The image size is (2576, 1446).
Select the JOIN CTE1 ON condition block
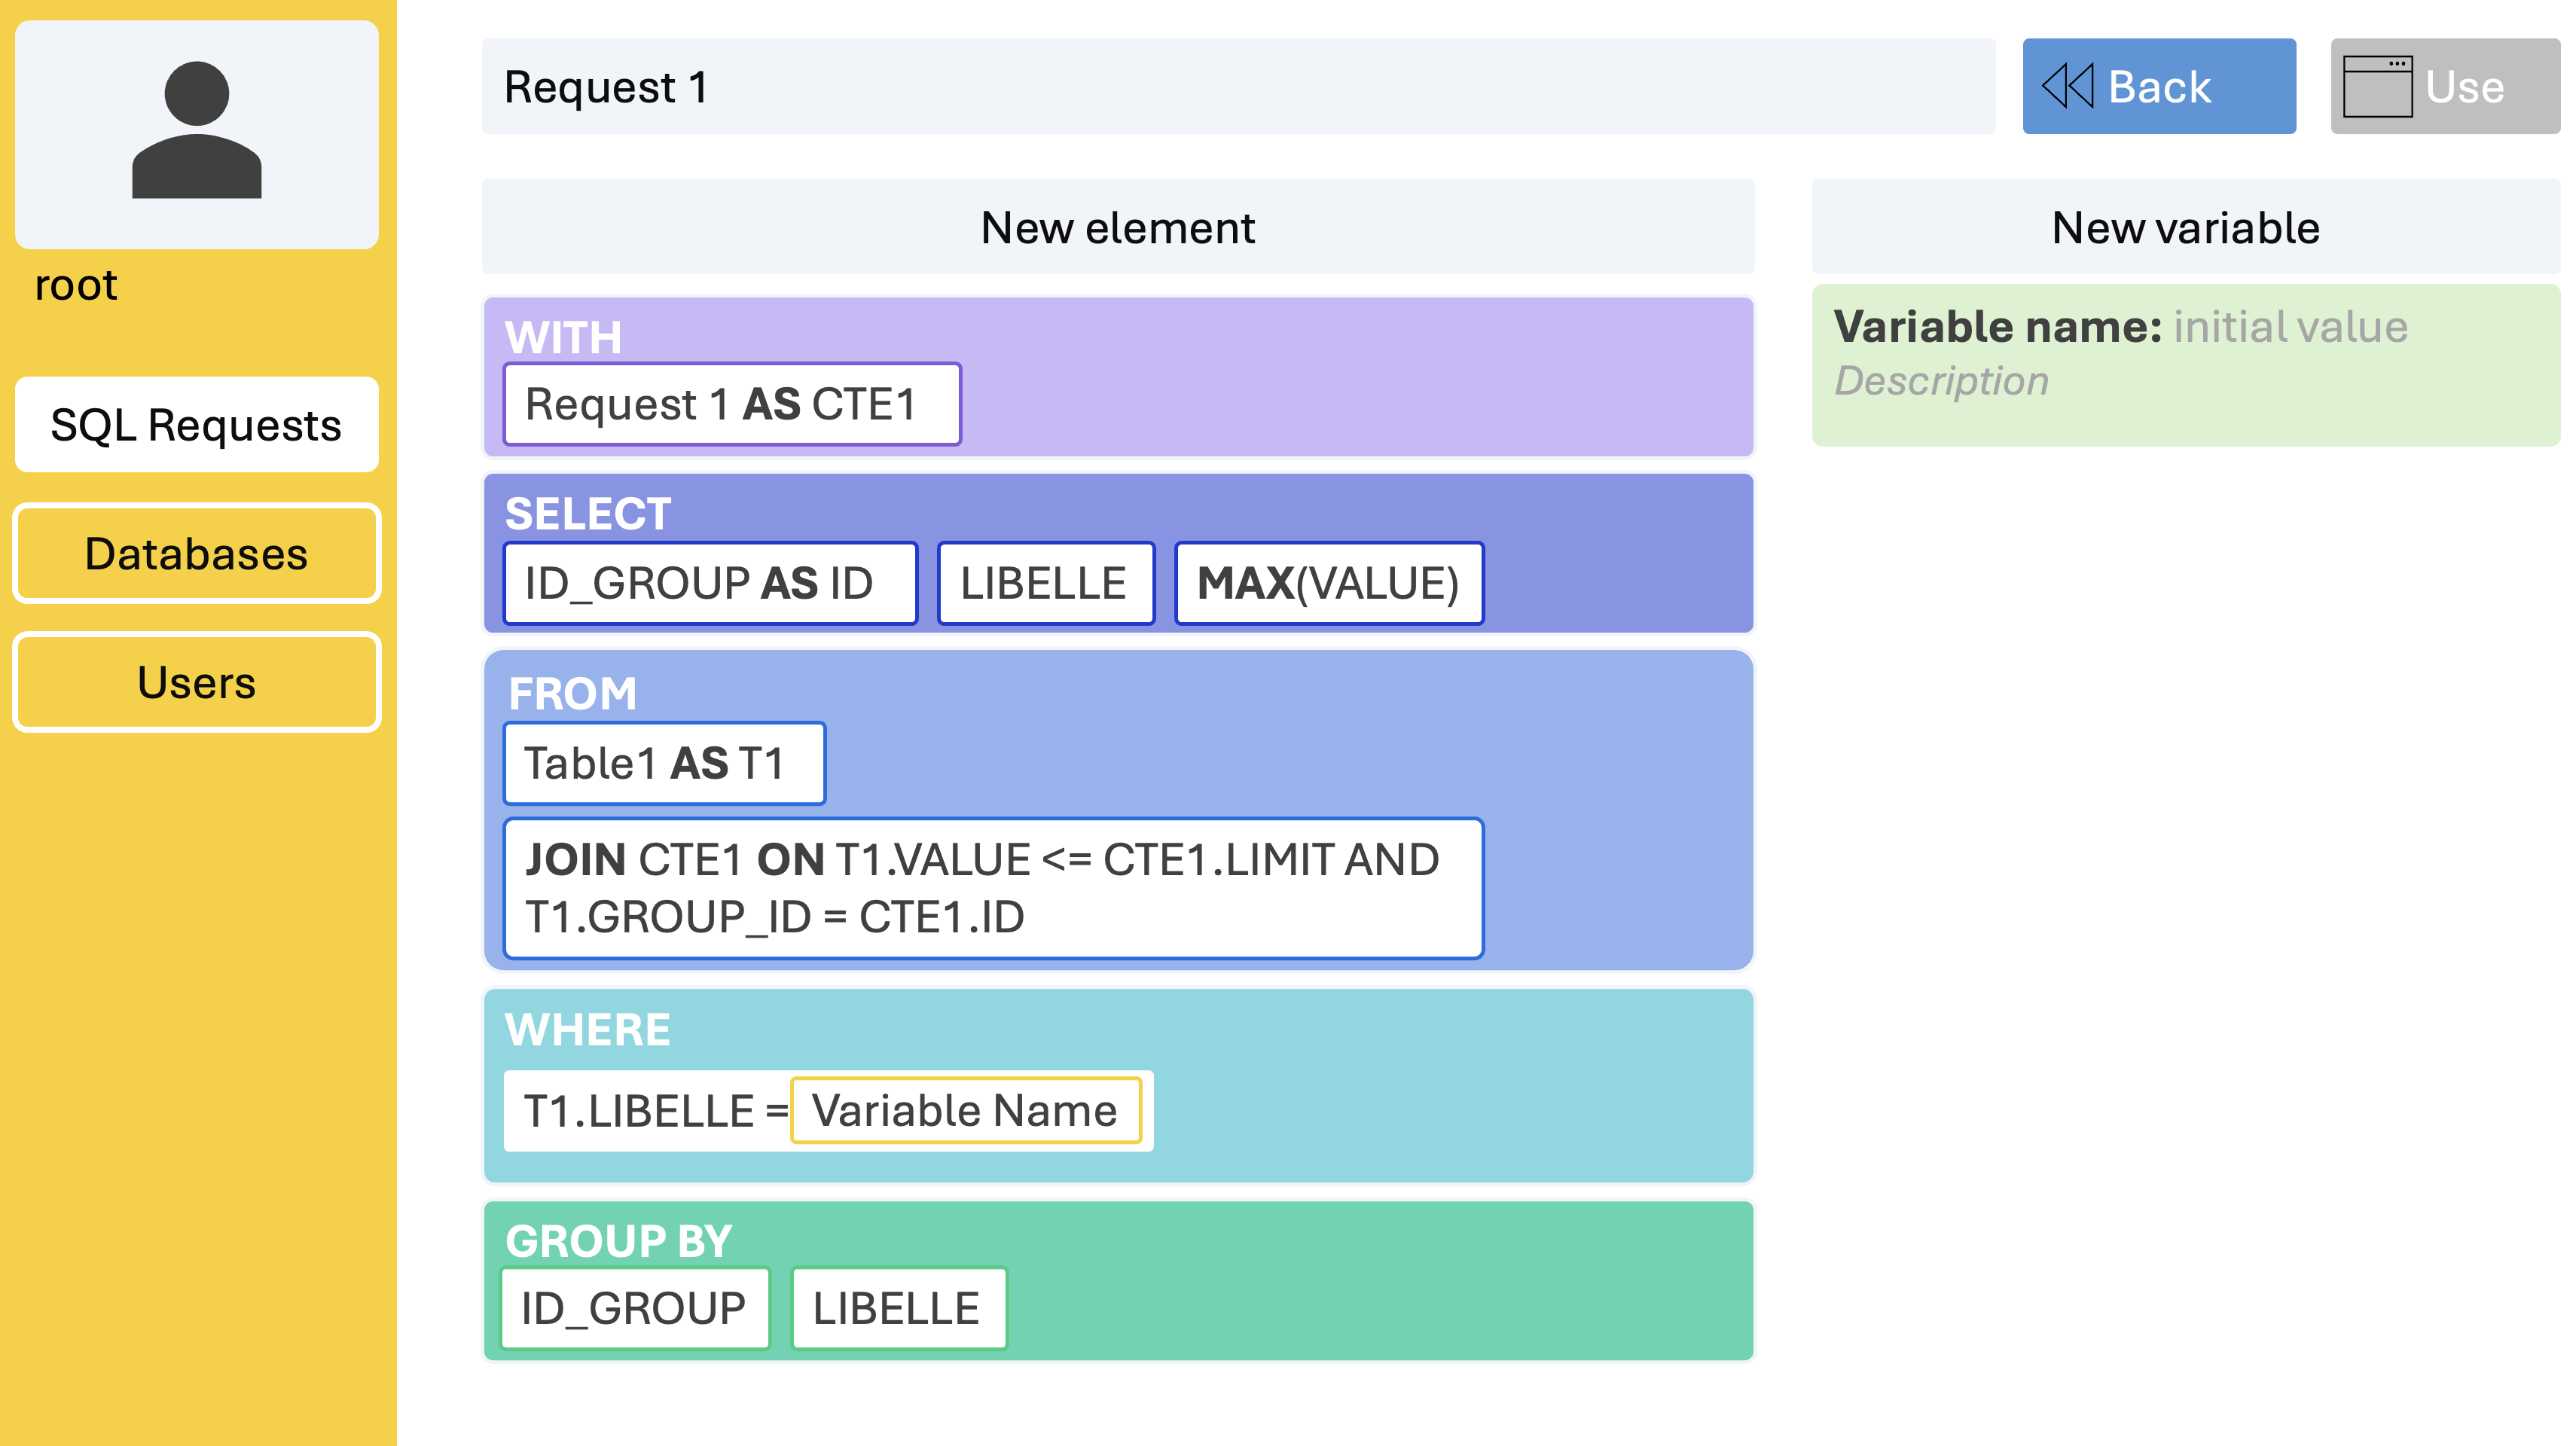pos(993,889)
